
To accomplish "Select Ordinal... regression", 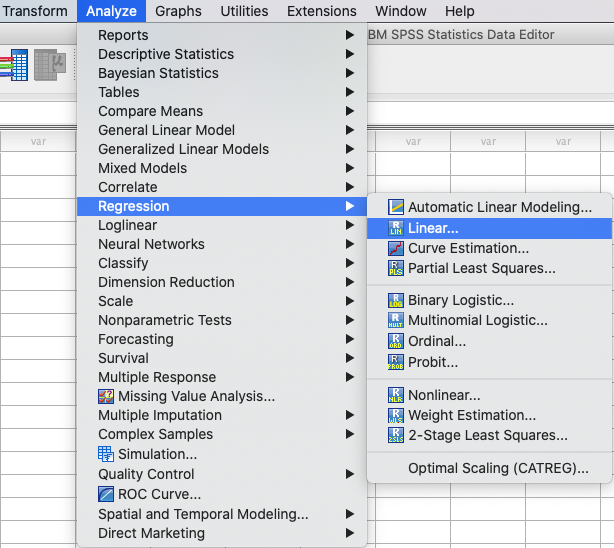I will point(489,341).
